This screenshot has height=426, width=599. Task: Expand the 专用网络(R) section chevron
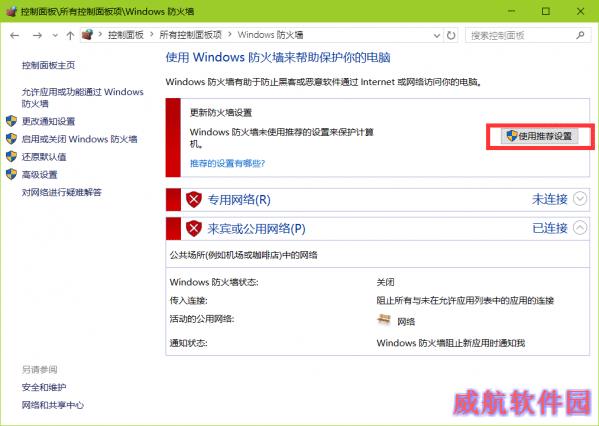580,199
